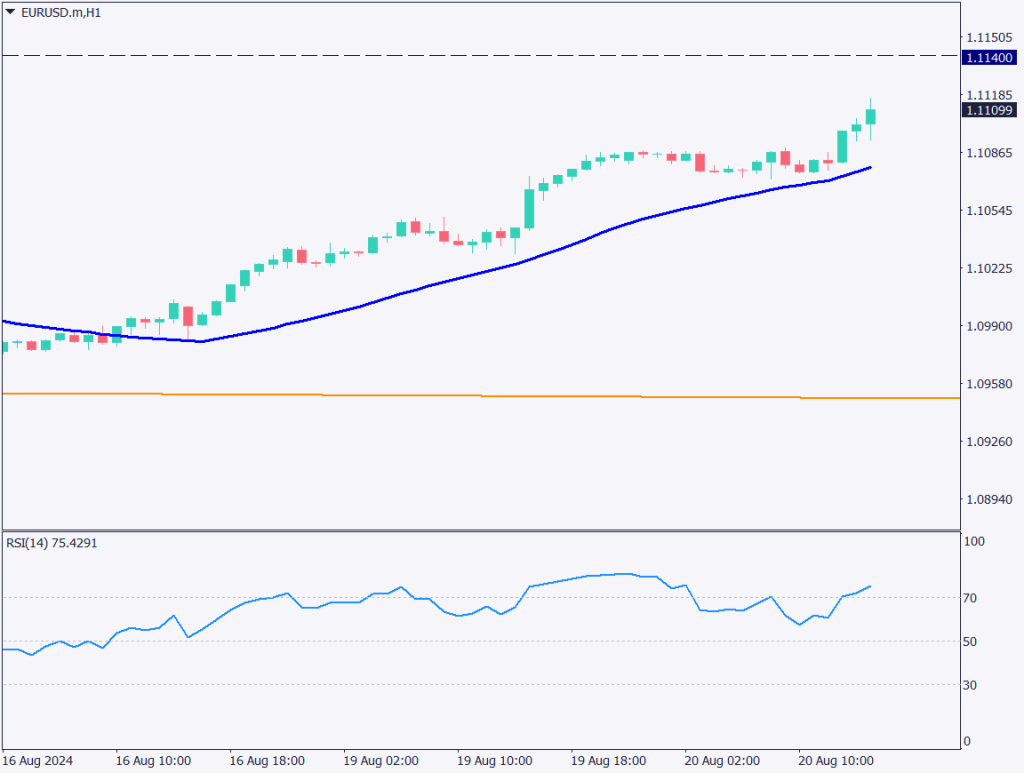This screenshot has height=773, width=1024.
Task: Click the current price tag 1.11099
Action: tap(988, 111)
